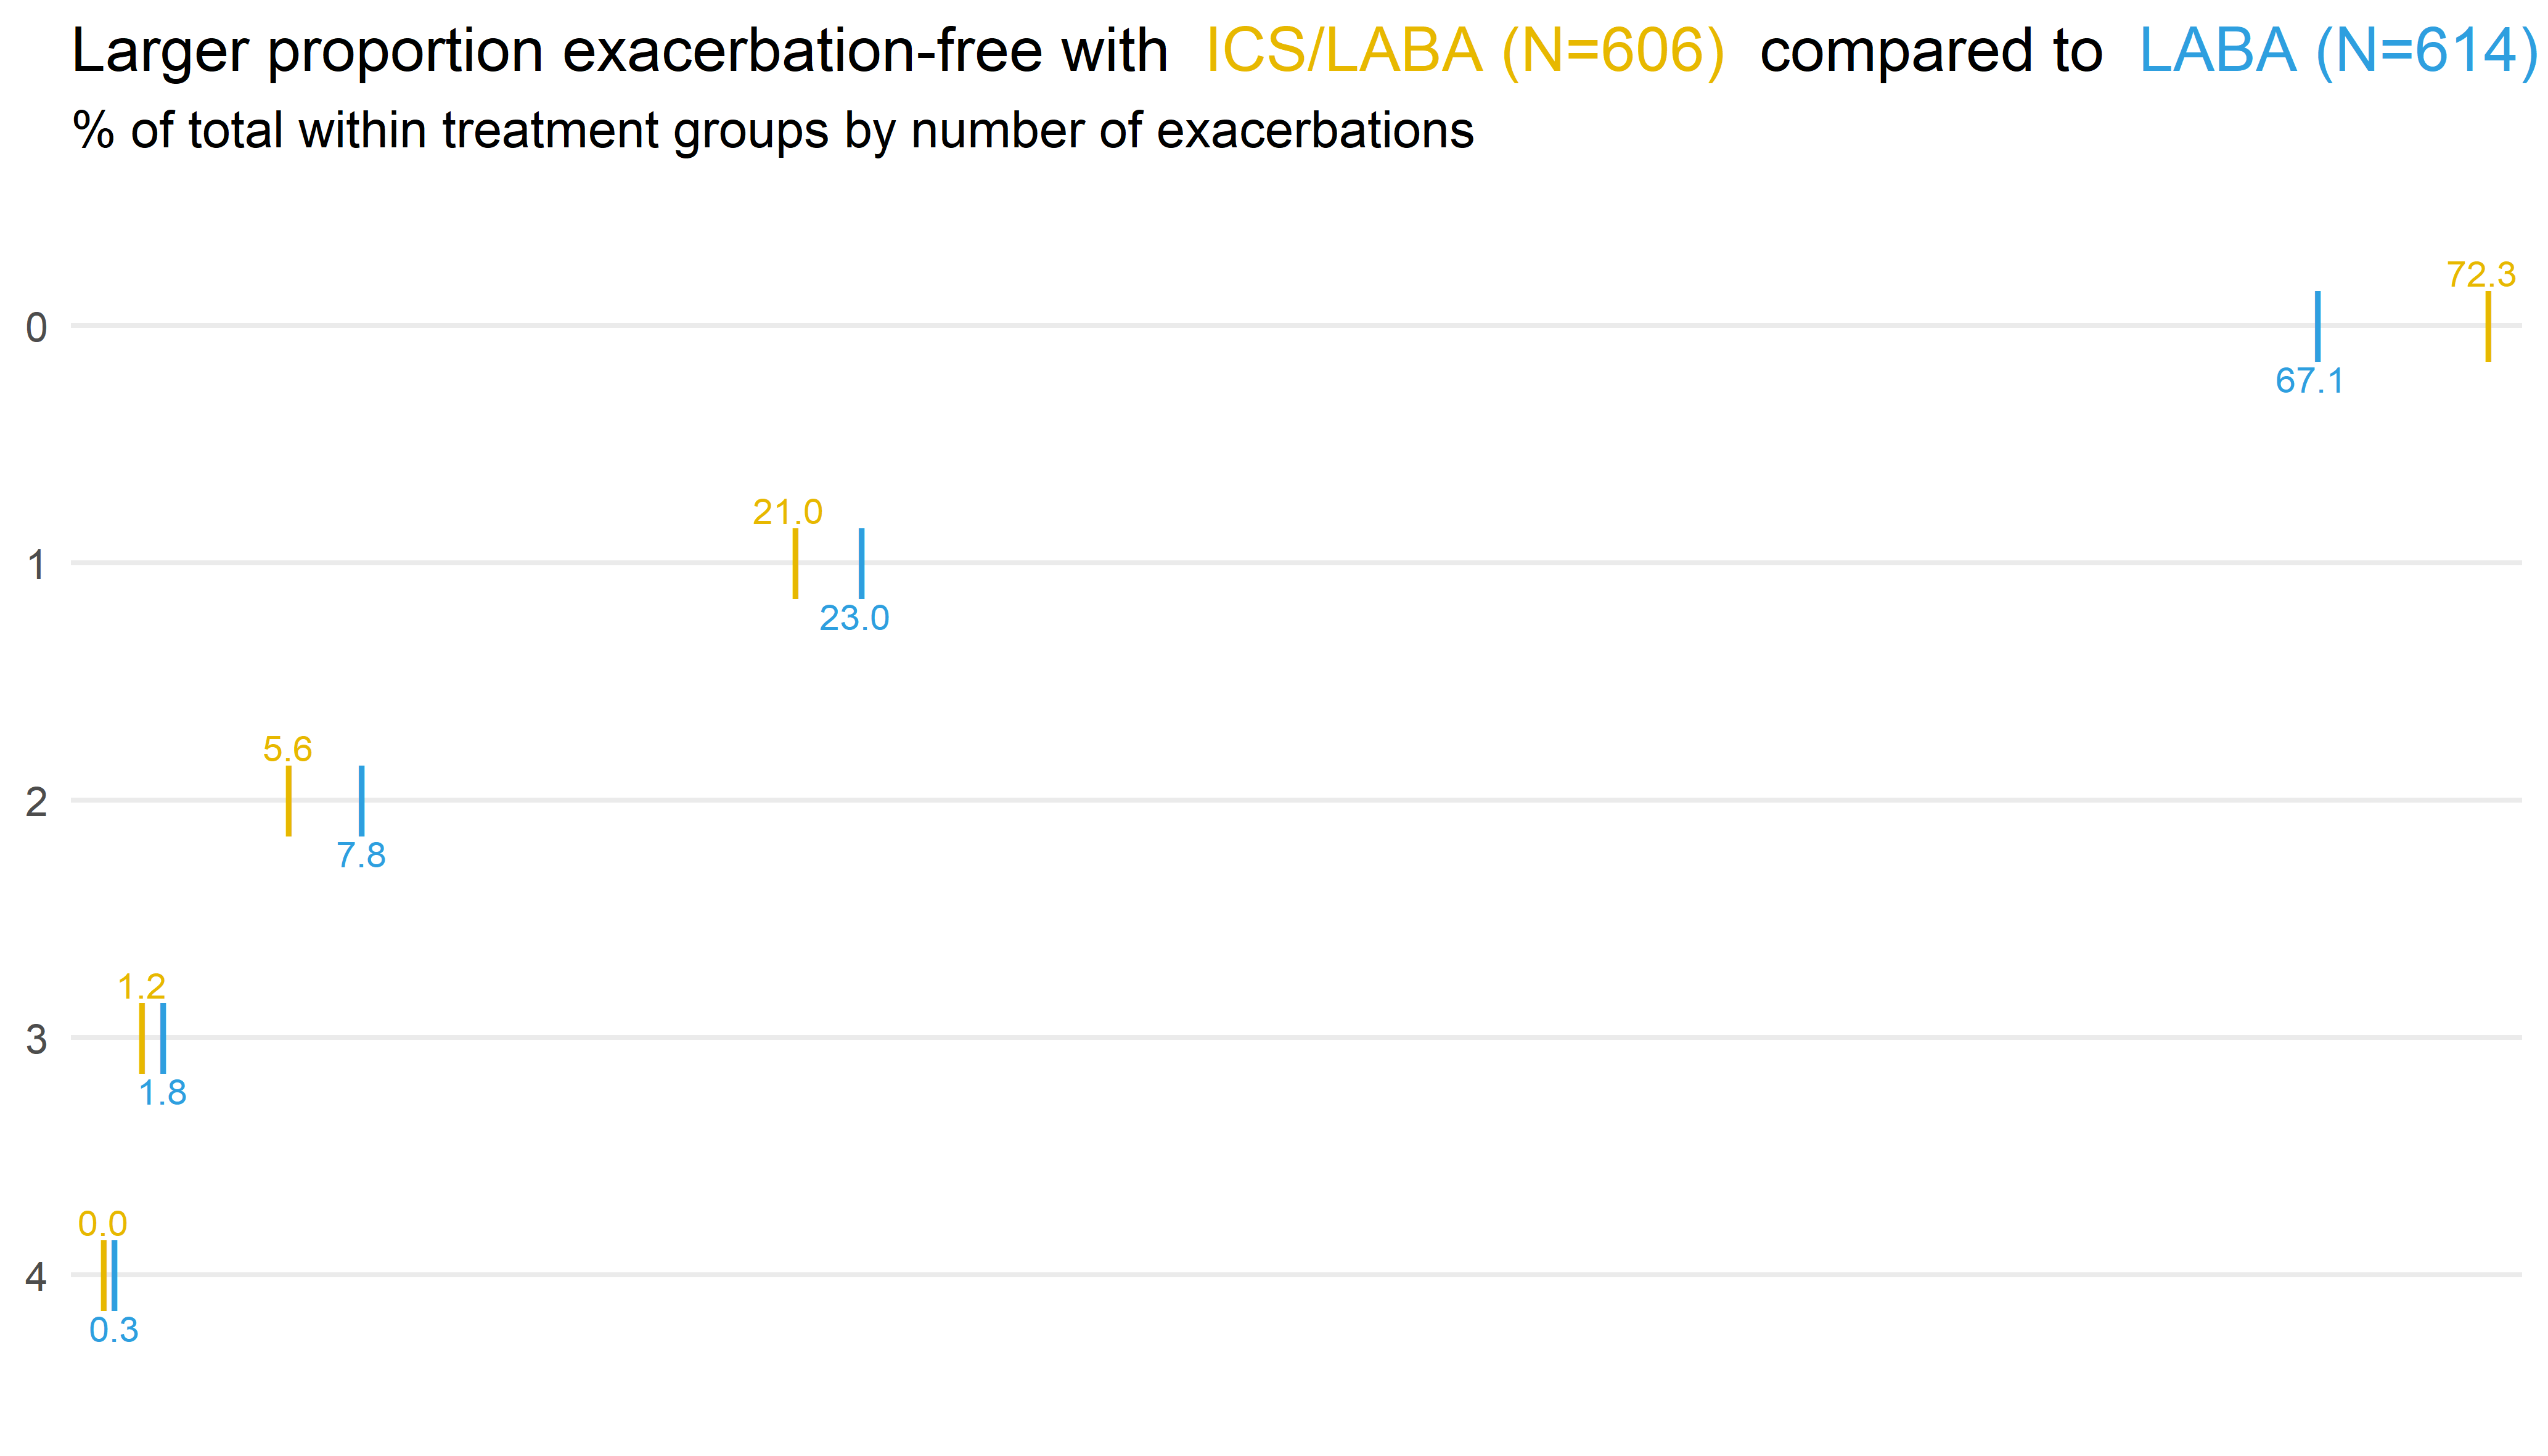This screenshot has width=2548, height=1456.
Task: Click the subtitle about % within treatment groups
Action: pos(773,131)
